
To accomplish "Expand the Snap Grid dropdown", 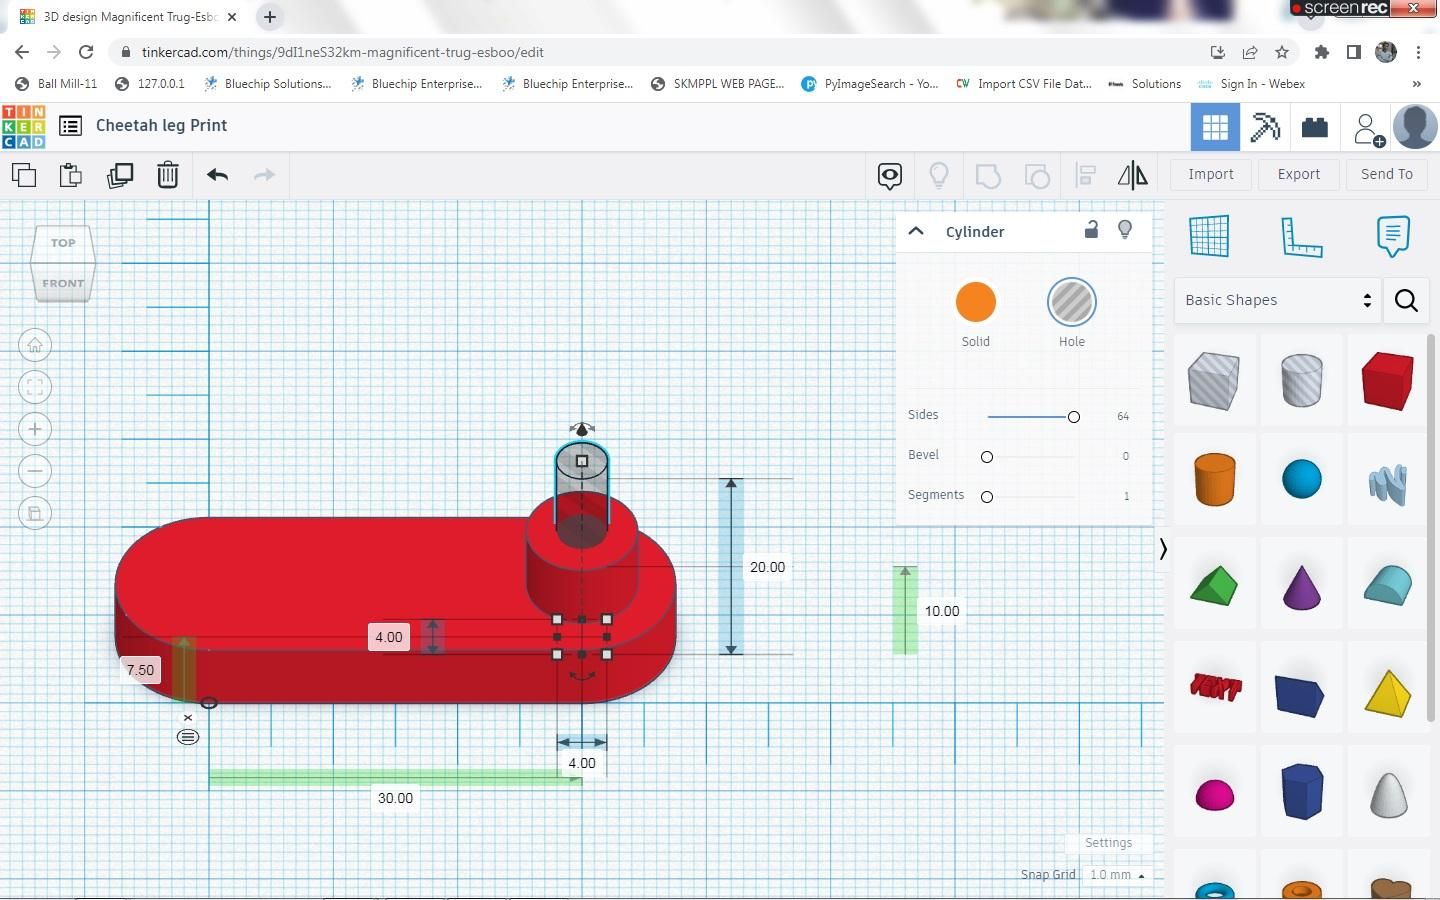I will [1117, 874].
